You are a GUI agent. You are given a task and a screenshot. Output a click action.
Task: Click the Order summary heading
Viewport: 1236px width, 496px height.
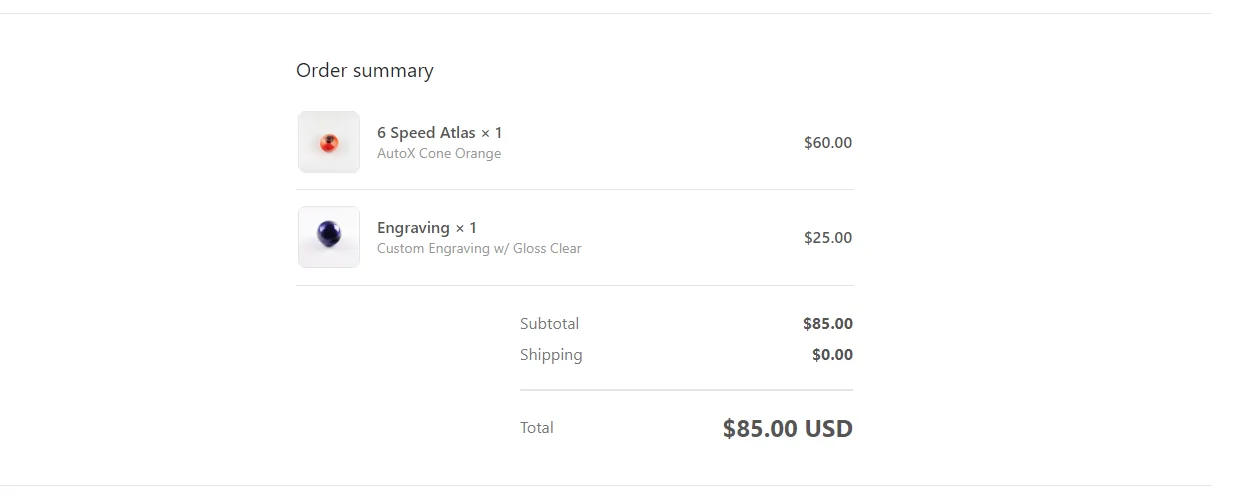click(365, 71)
